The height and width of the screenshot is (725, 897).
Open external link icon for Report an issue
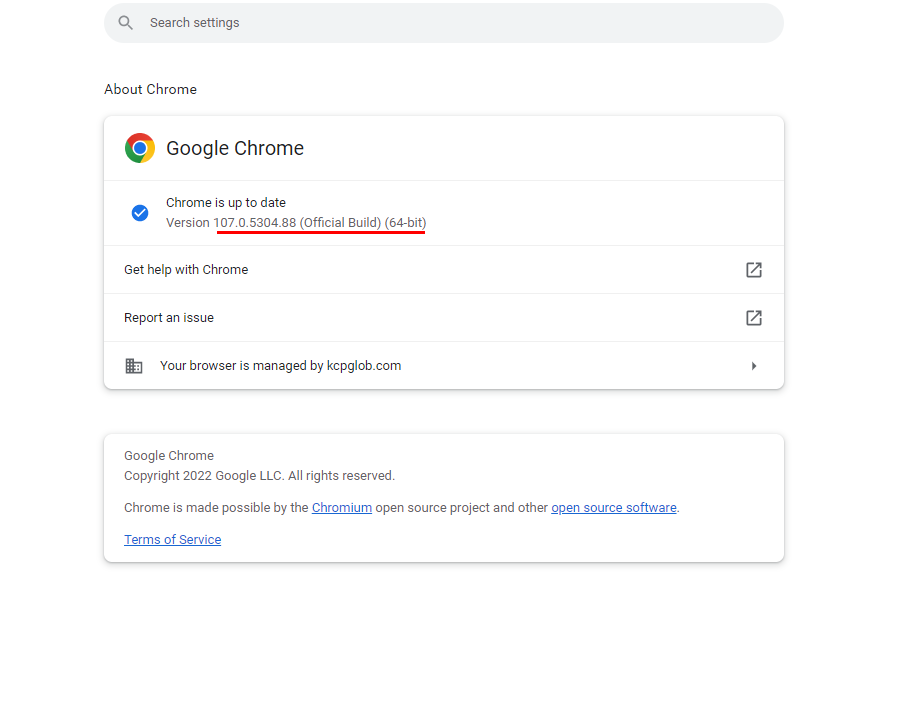point(754,318)
